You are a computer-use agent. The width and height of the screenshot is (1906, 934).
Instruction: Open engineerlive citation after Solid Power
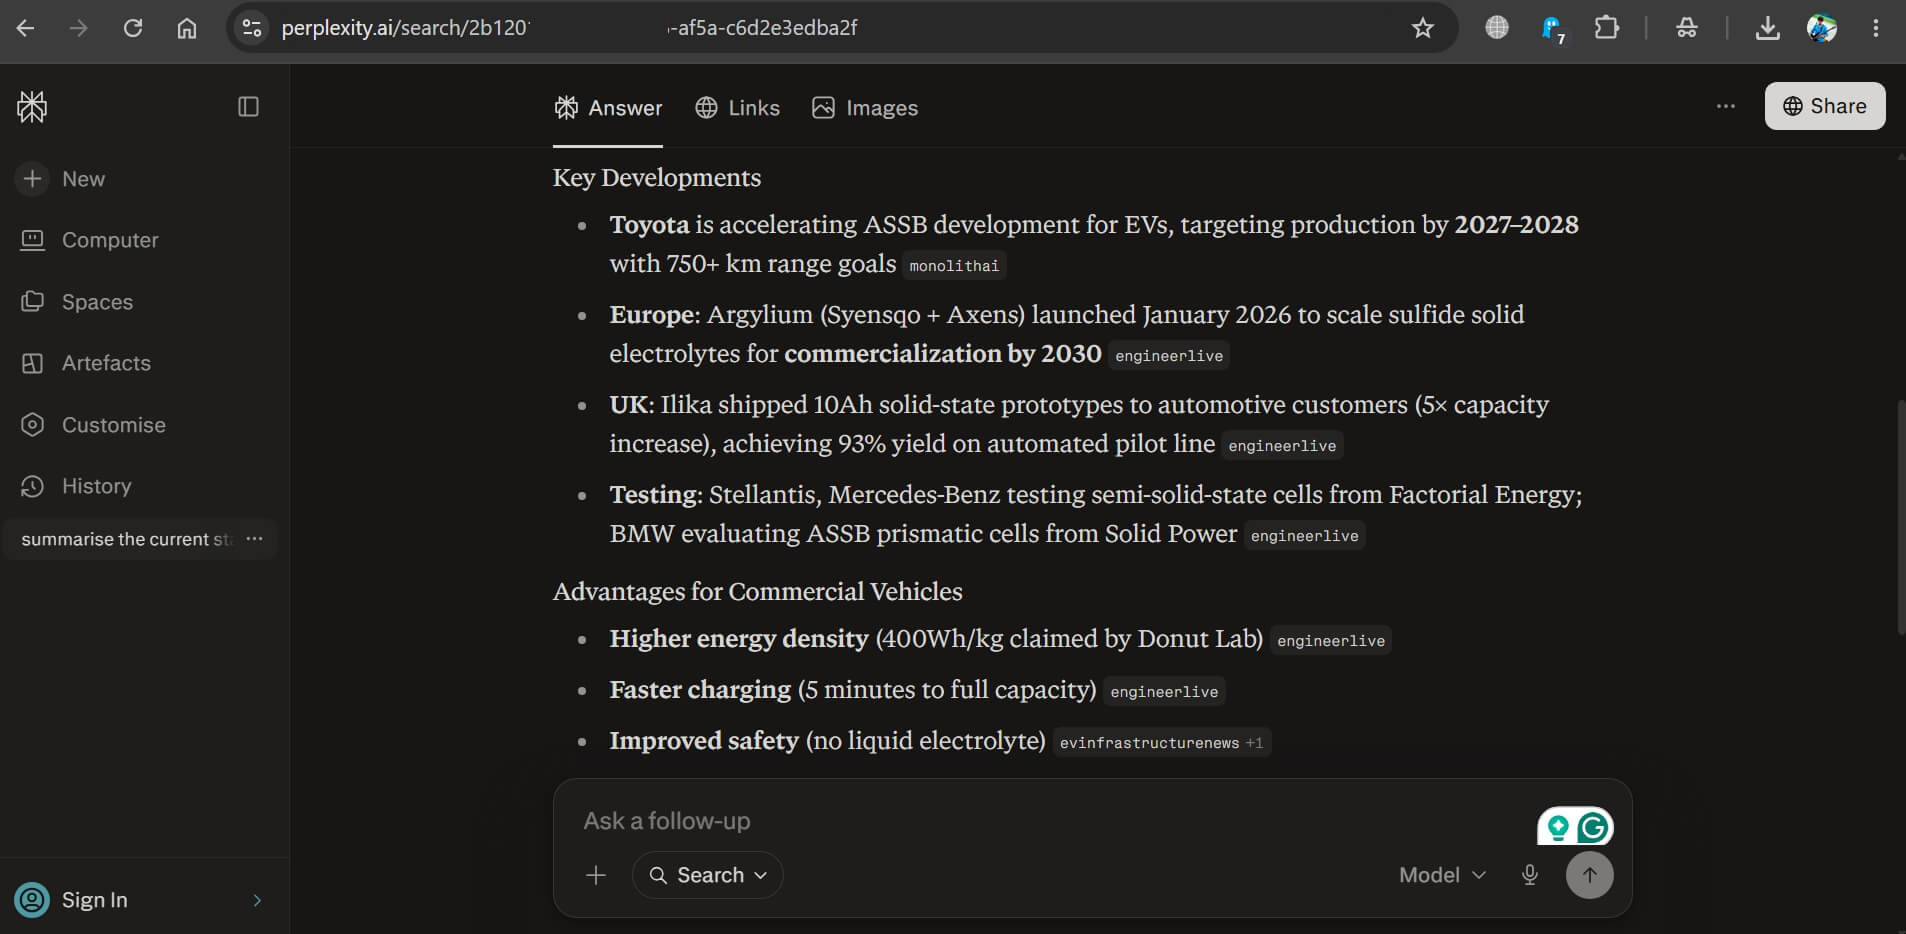pos(1305,536)
